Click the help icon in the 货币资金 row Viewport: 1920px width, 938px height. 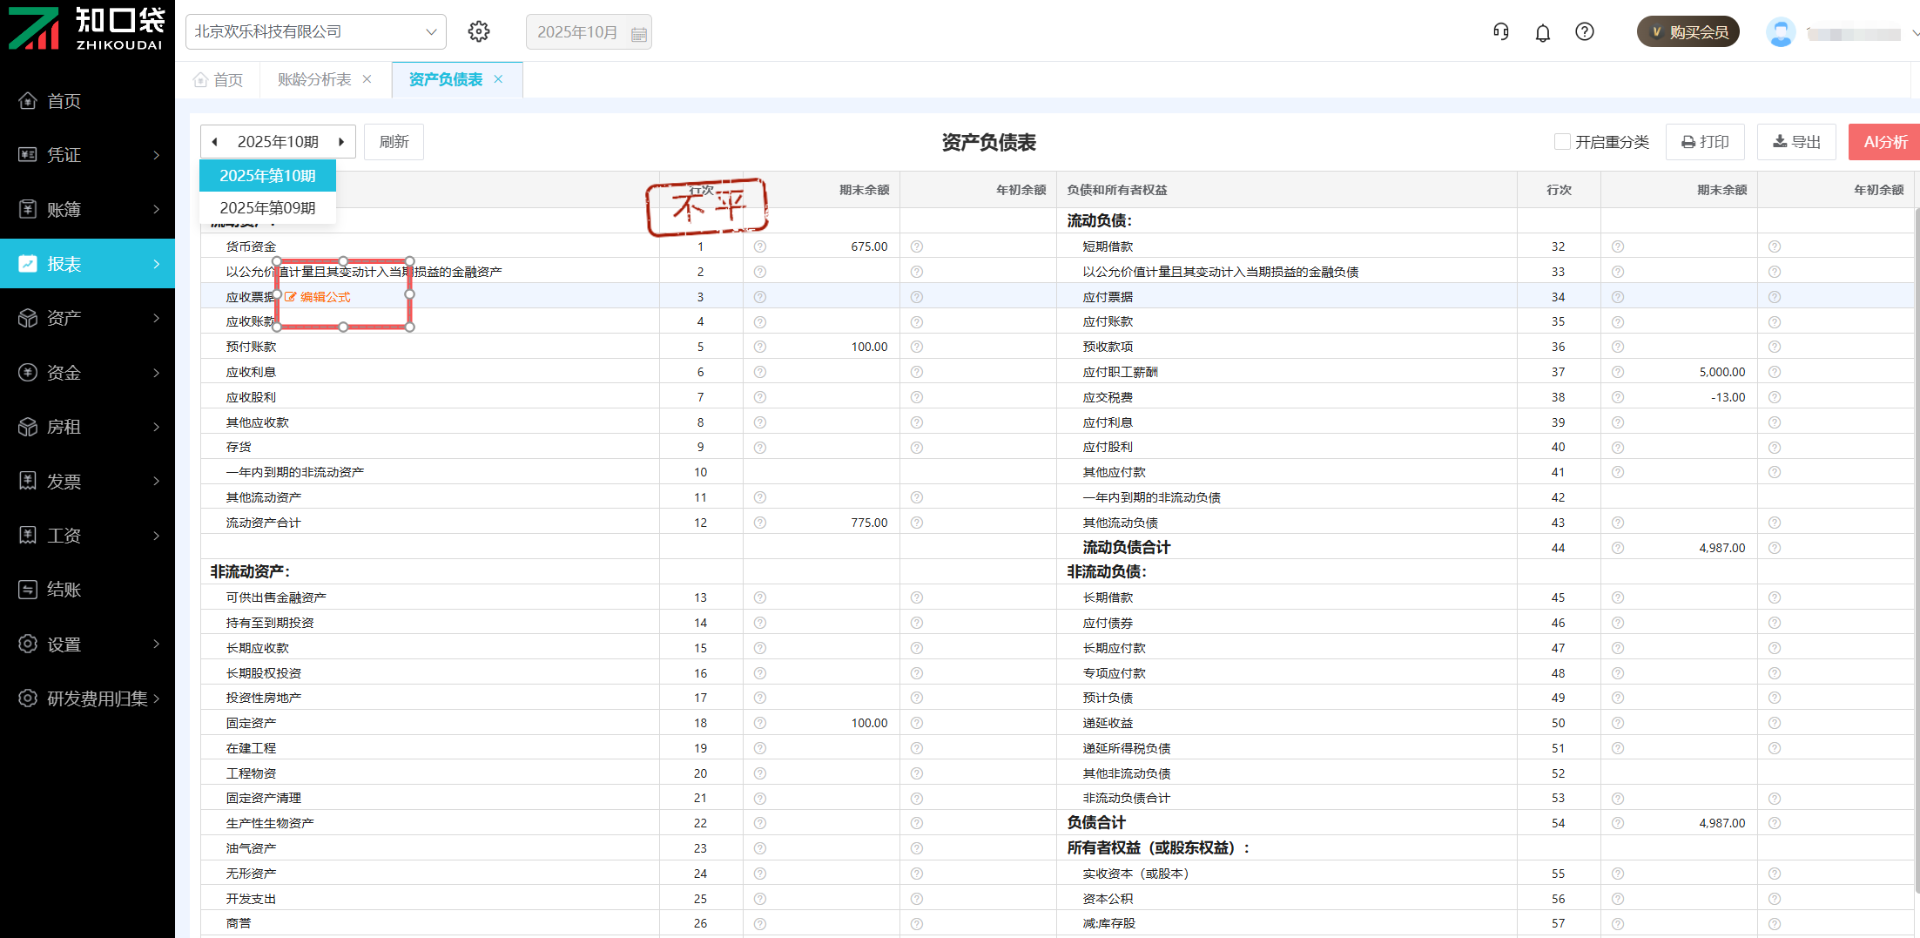pyautogui.click(x=760, y=247)
